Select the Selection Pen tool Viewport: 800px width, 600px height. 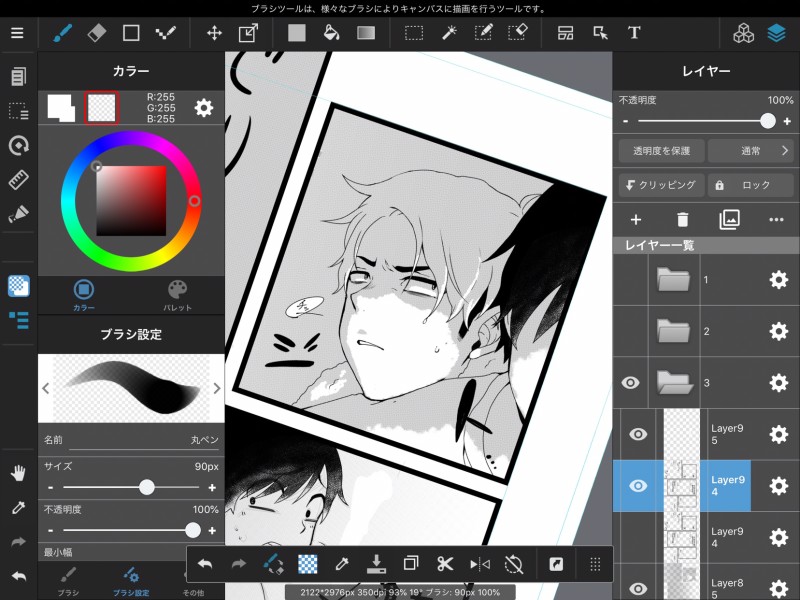(483, 33)
